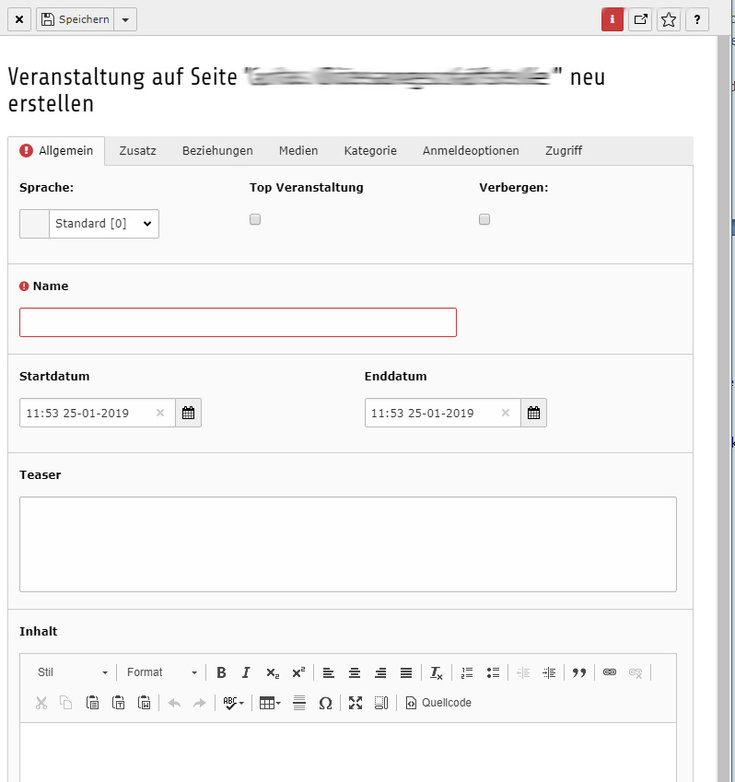This screenshot has height=782, width=735.
Task: Toggle bold formatting in the Inhalt editor
Action: coord(221,673)
